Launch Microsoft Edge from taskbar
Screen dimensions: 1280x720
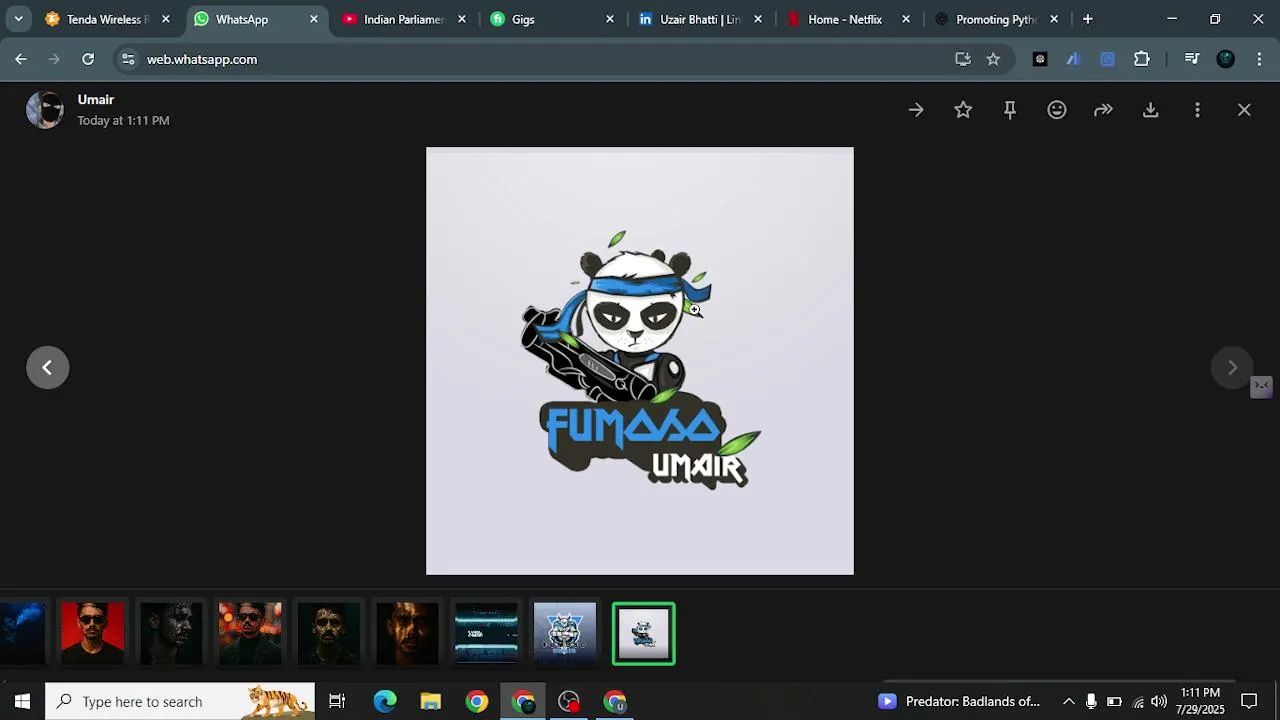(x=384, y=701)
